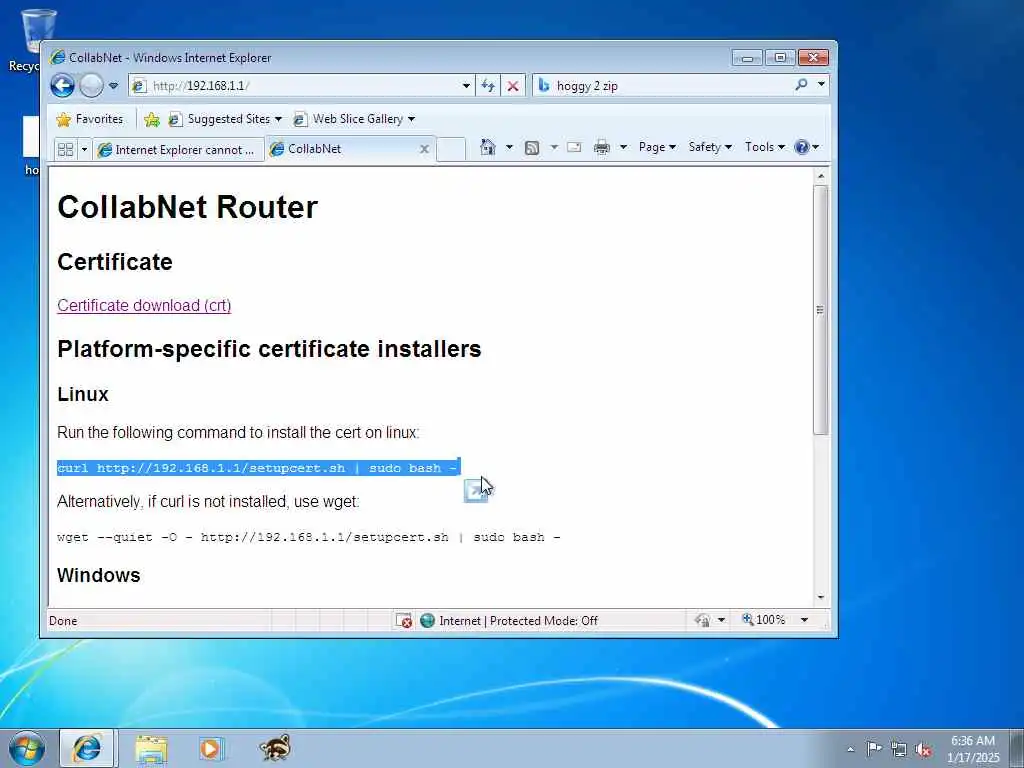This screenshot has height=768, width=1024.
Task: Click the wget --quiet setupcert.sh command text
Action: [x=308, y=537]
